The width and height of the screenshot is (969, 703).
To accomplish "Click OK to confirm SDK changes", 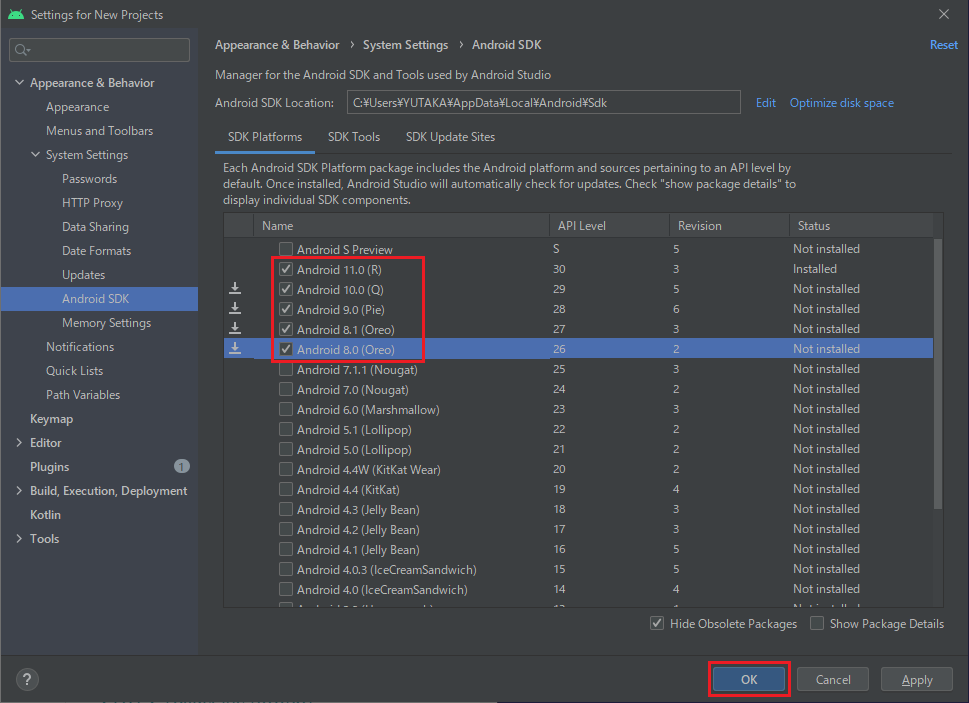I will click(x=749, y=680).
